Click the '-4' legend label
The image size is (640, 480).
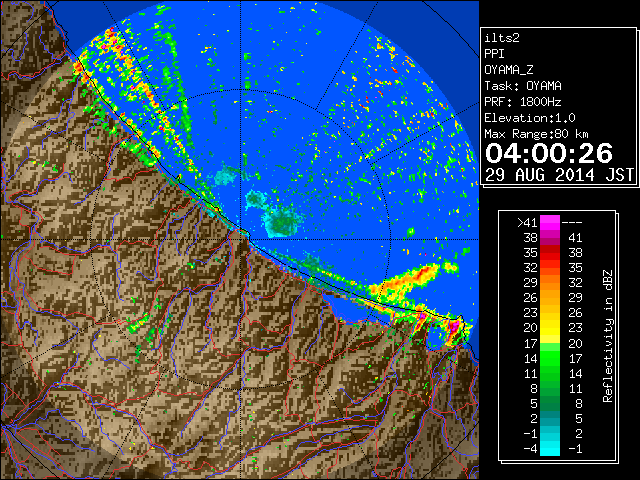tap(530, 449)
